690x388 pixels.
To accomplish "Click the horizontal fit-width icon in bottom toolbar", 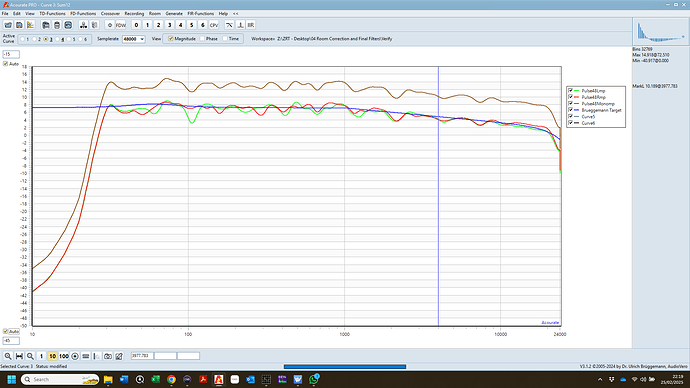I will (19, 356).
